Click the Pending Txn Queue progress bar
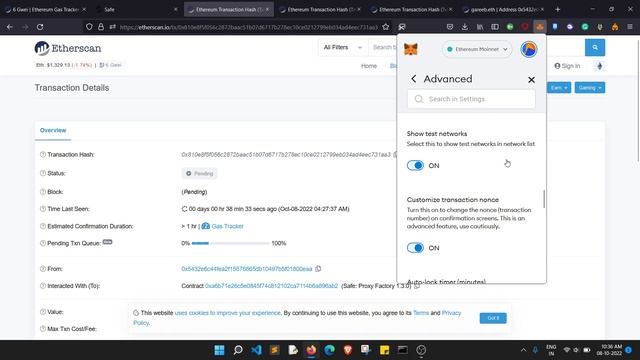Screen dimensions: 640x360 click(230, 243)
